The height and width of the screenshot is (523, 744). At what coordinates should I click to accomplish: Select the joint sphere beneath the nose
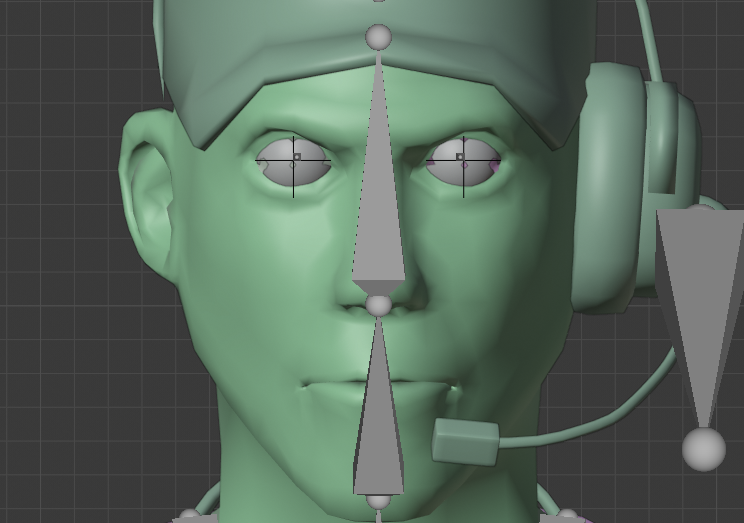click(x=379, y=306)
